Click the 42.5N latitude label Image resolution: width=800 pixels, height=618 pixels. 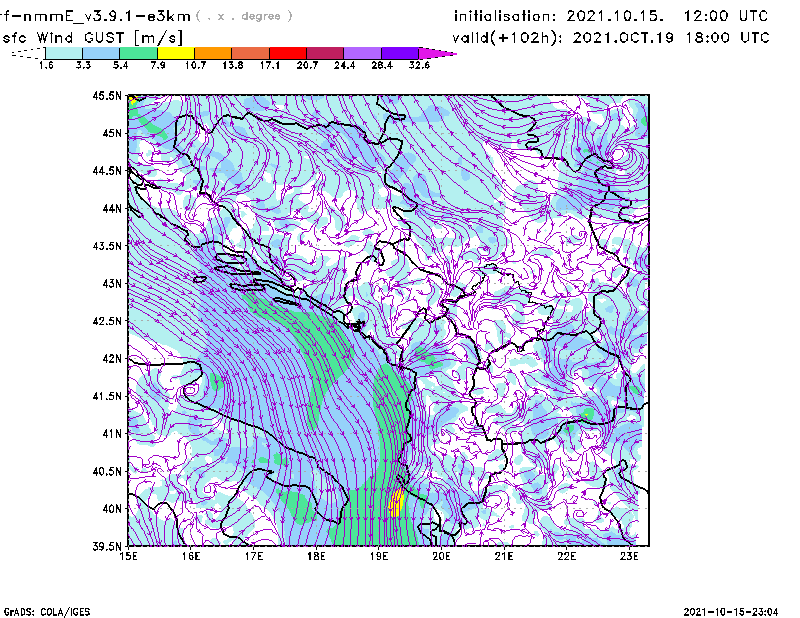tap(107, 321)
